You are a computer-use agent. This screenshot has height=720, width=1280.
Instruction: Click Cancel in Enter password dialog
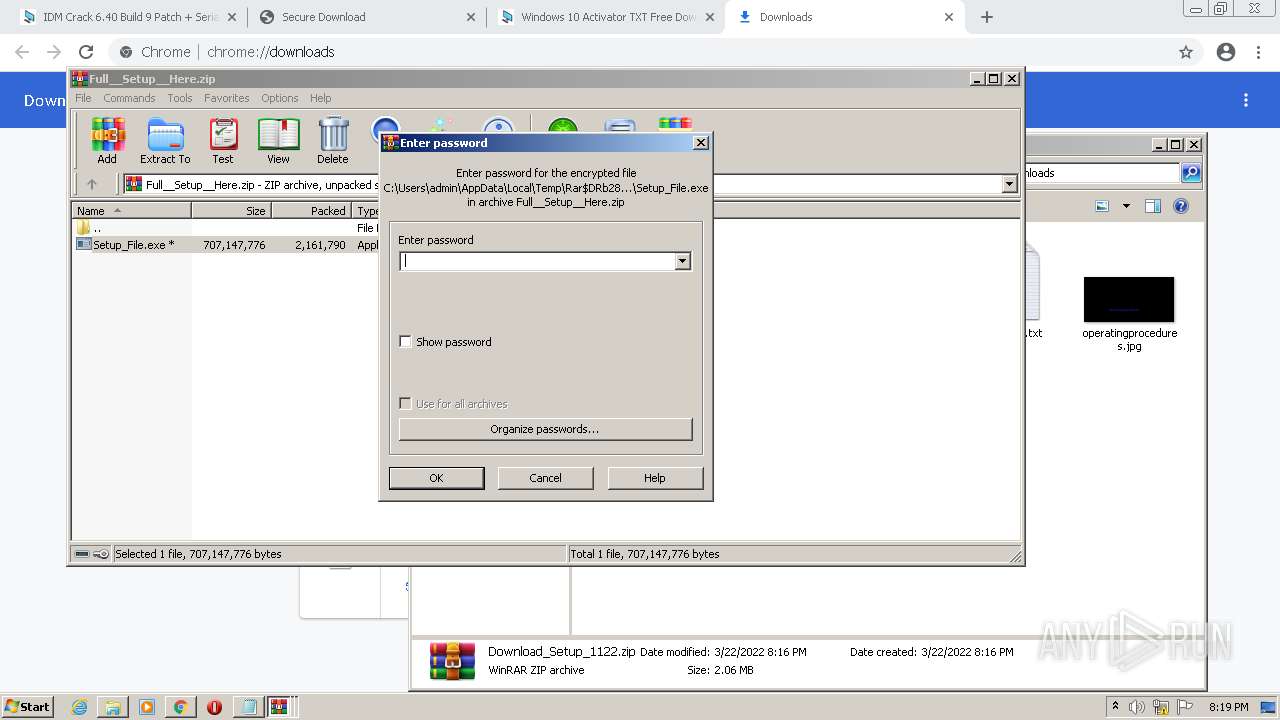click(x=545, y=478)
